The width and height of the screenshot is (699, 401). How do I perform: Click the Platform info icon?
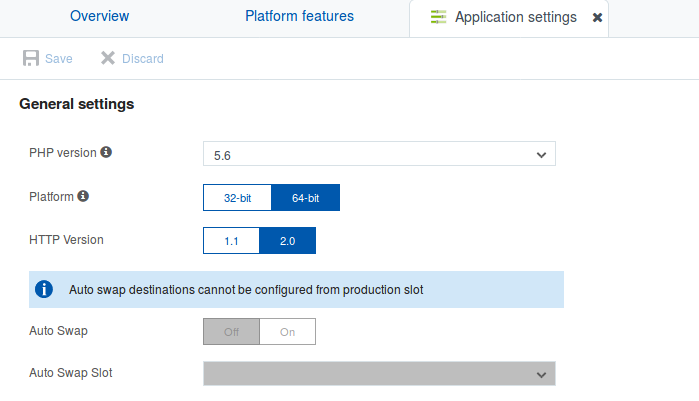(83, 197)
